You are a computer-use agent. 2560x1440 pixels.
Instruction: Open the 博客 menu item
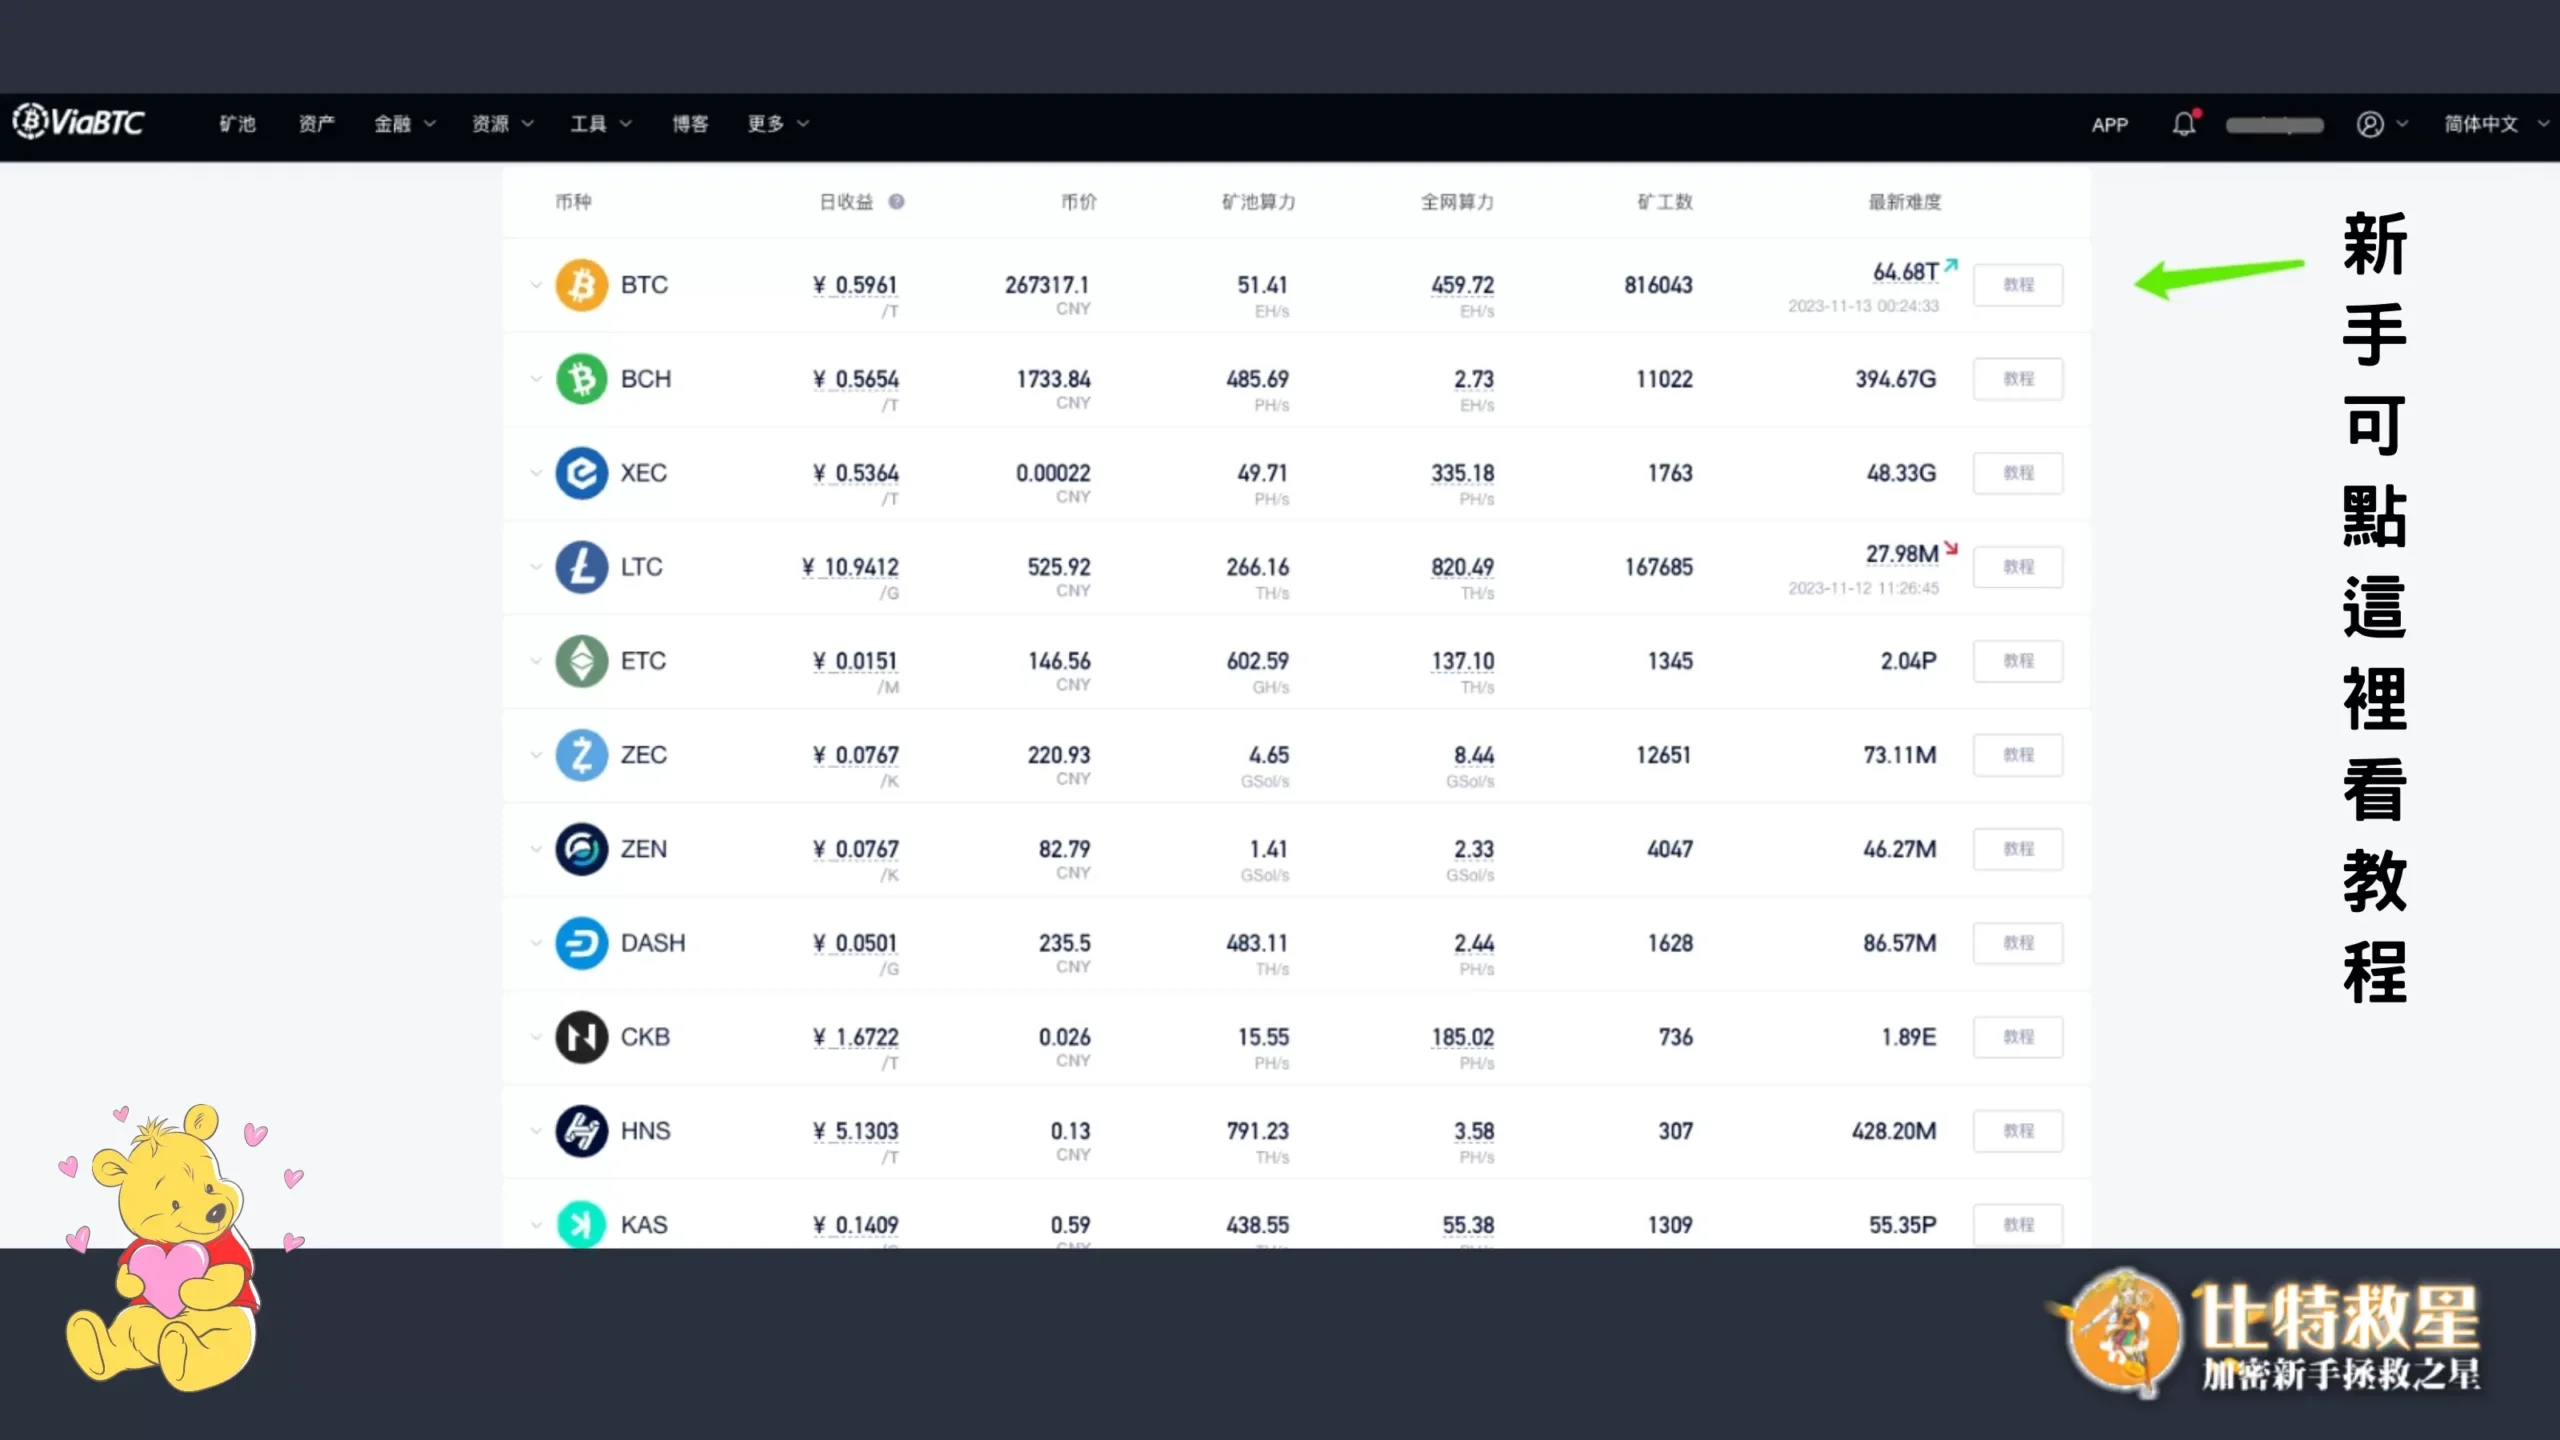pyautogui.click(x=690, y=124)
